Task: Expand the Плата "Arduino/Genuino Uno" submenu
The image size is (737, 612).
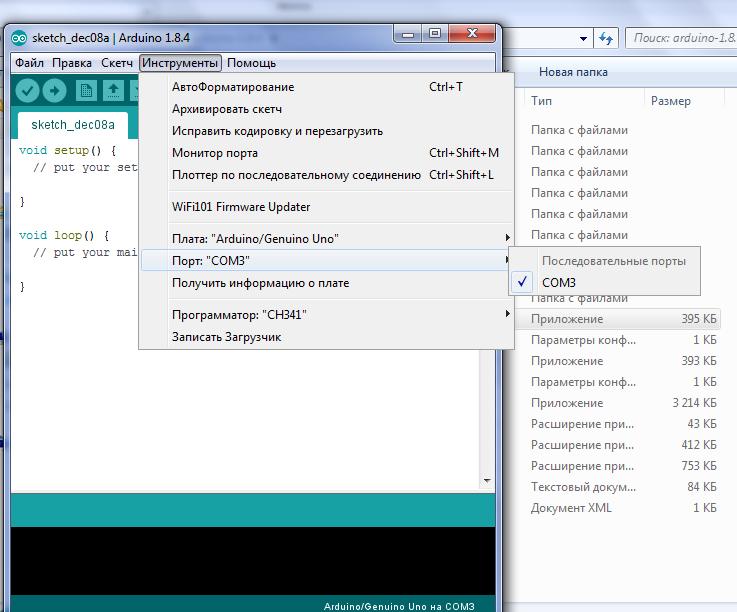Action: (327, 238)
